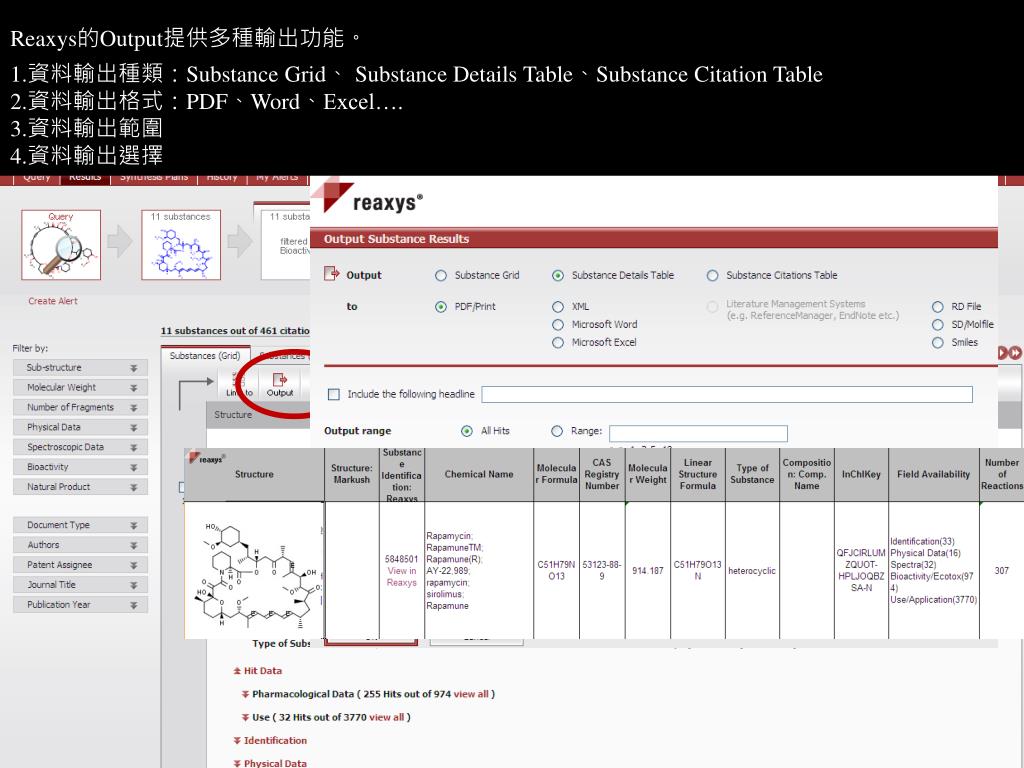Click View in Reaxys link
The width and height of the screenshot is (1024, 768).
[x=402, y=577]
